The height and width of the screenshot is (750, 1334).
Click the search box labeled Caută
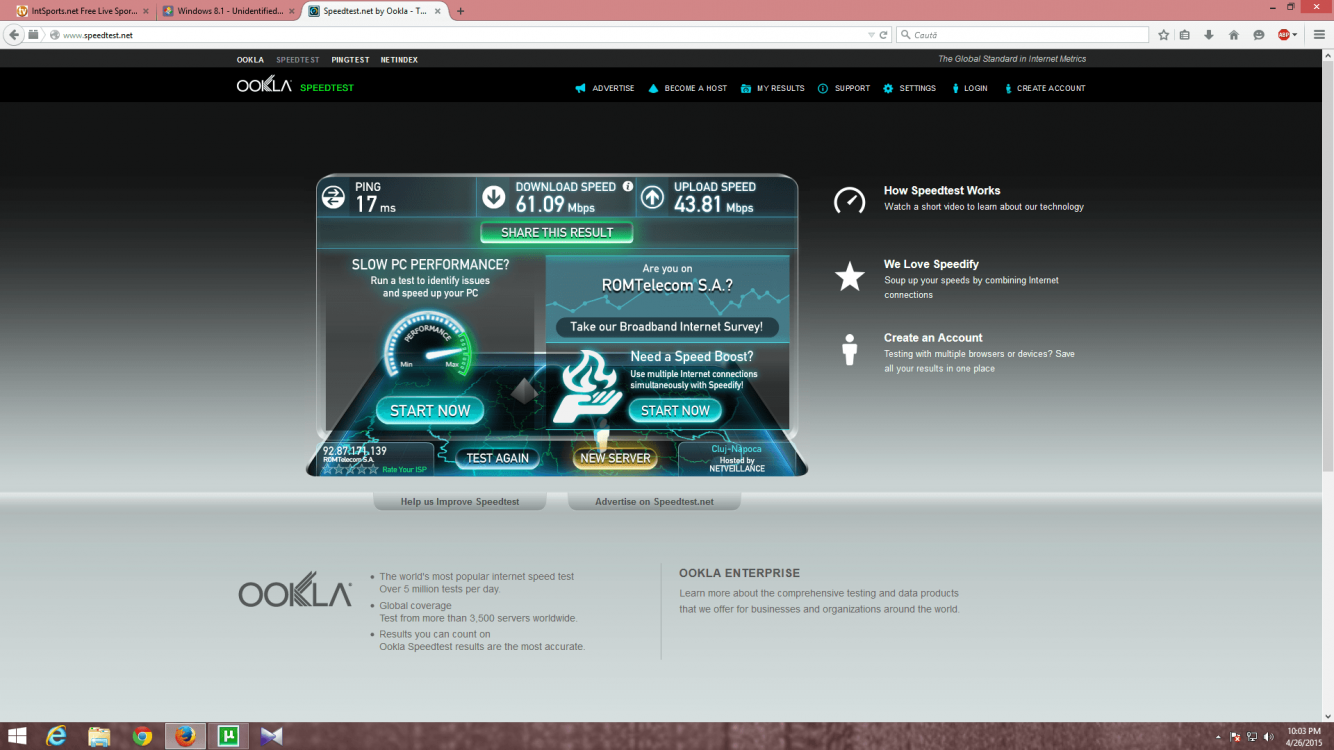point(1022,35)
